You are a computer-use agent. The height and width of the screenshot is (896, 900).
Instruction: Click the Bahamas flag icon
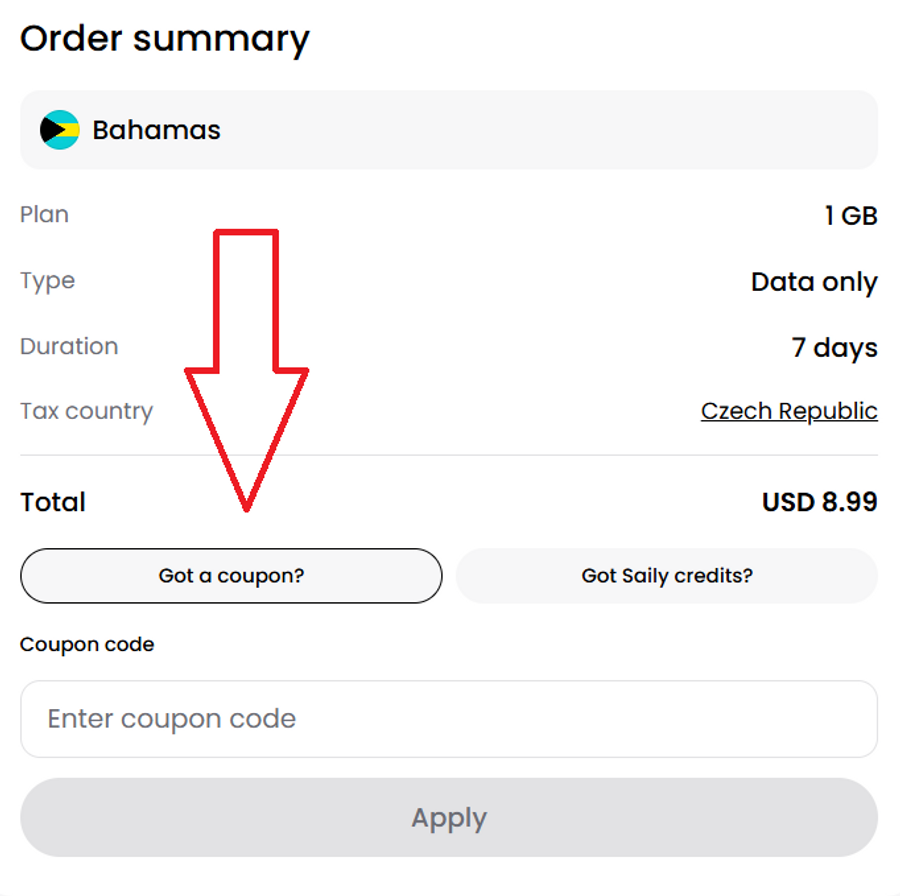[59, 130]
